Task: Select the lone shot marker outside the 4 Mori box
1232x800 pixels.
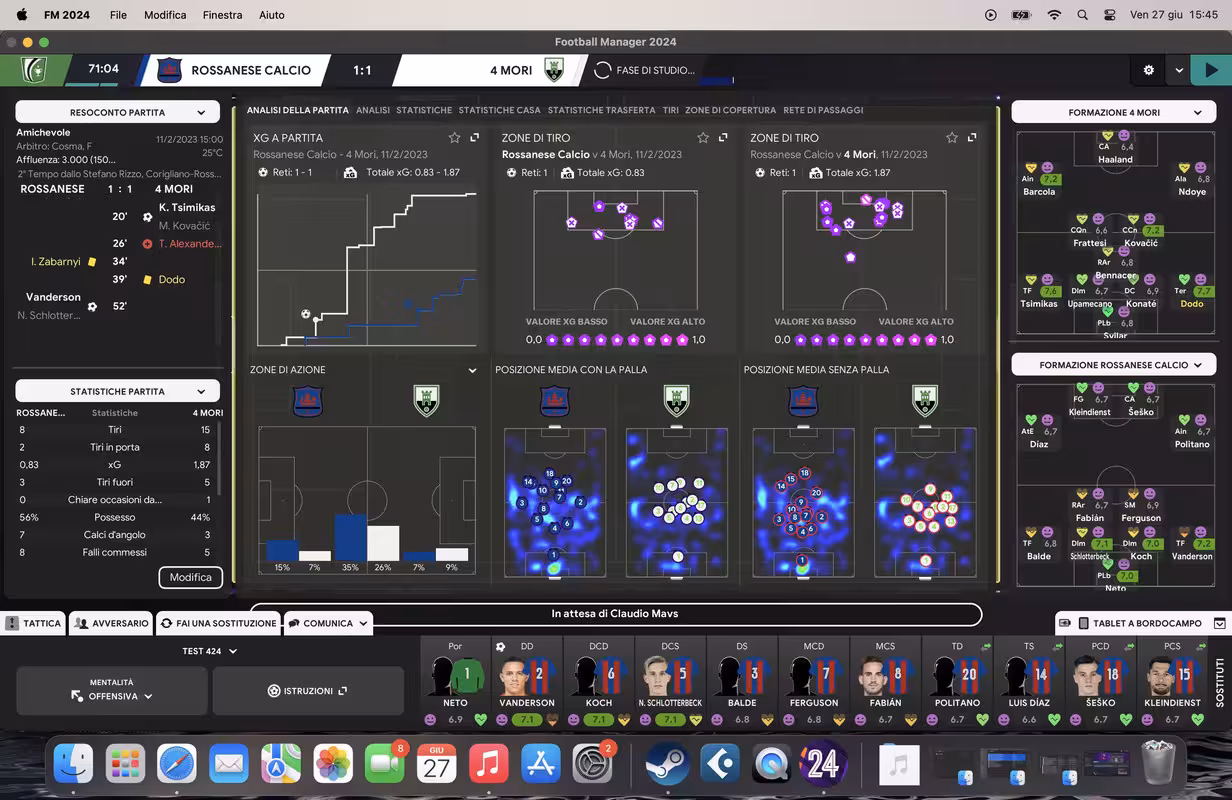Action: (850, 257)
